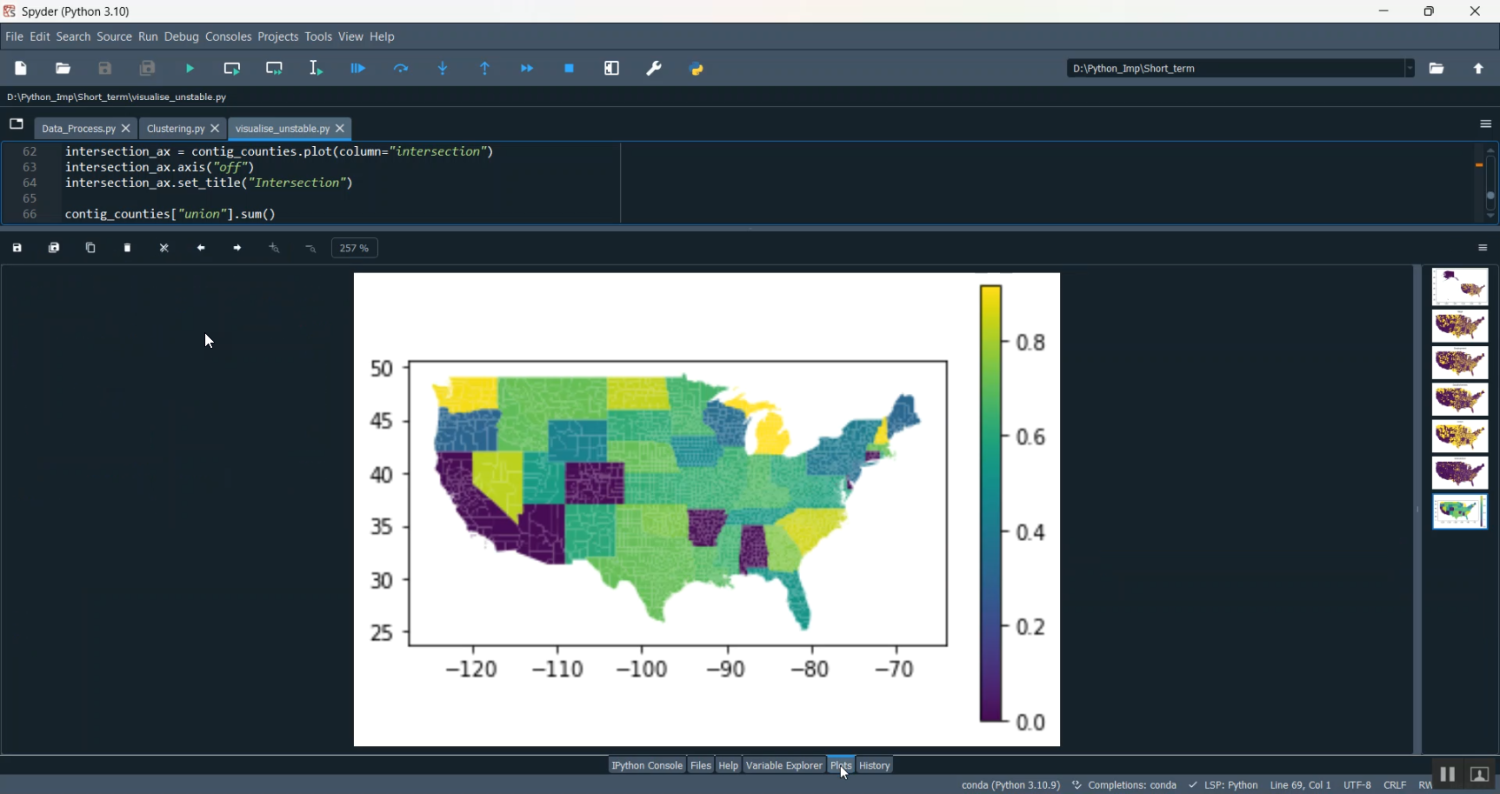The width and height of the screenshot is (1500, 794).
Task: Switch to the IPython Console pane
Action: tap(646, 765)
